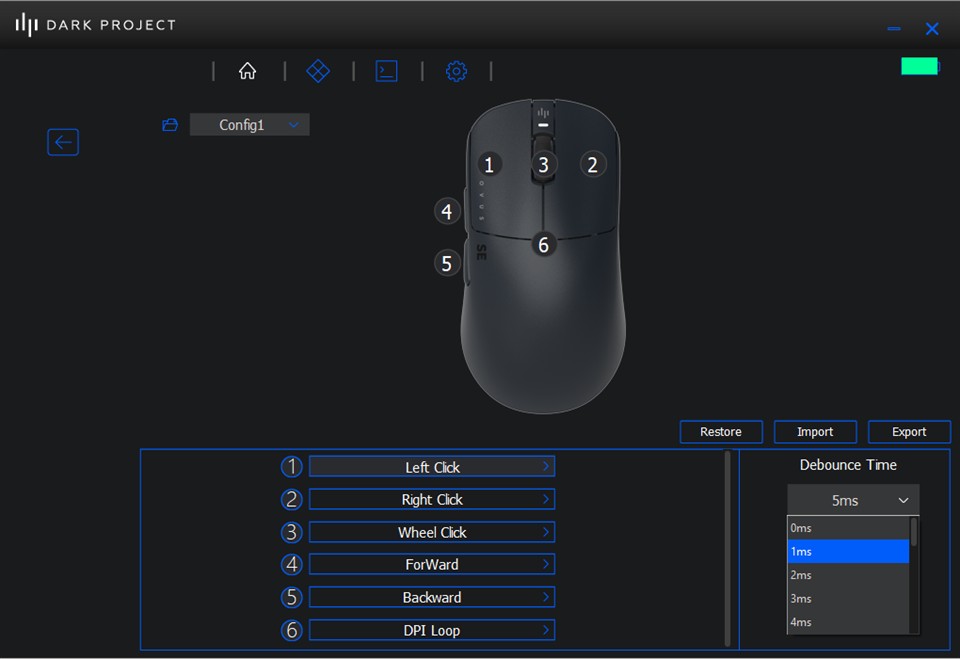Click the profile folder icon beside Config1
Viewport: 960px width, 659px height.
170,125
